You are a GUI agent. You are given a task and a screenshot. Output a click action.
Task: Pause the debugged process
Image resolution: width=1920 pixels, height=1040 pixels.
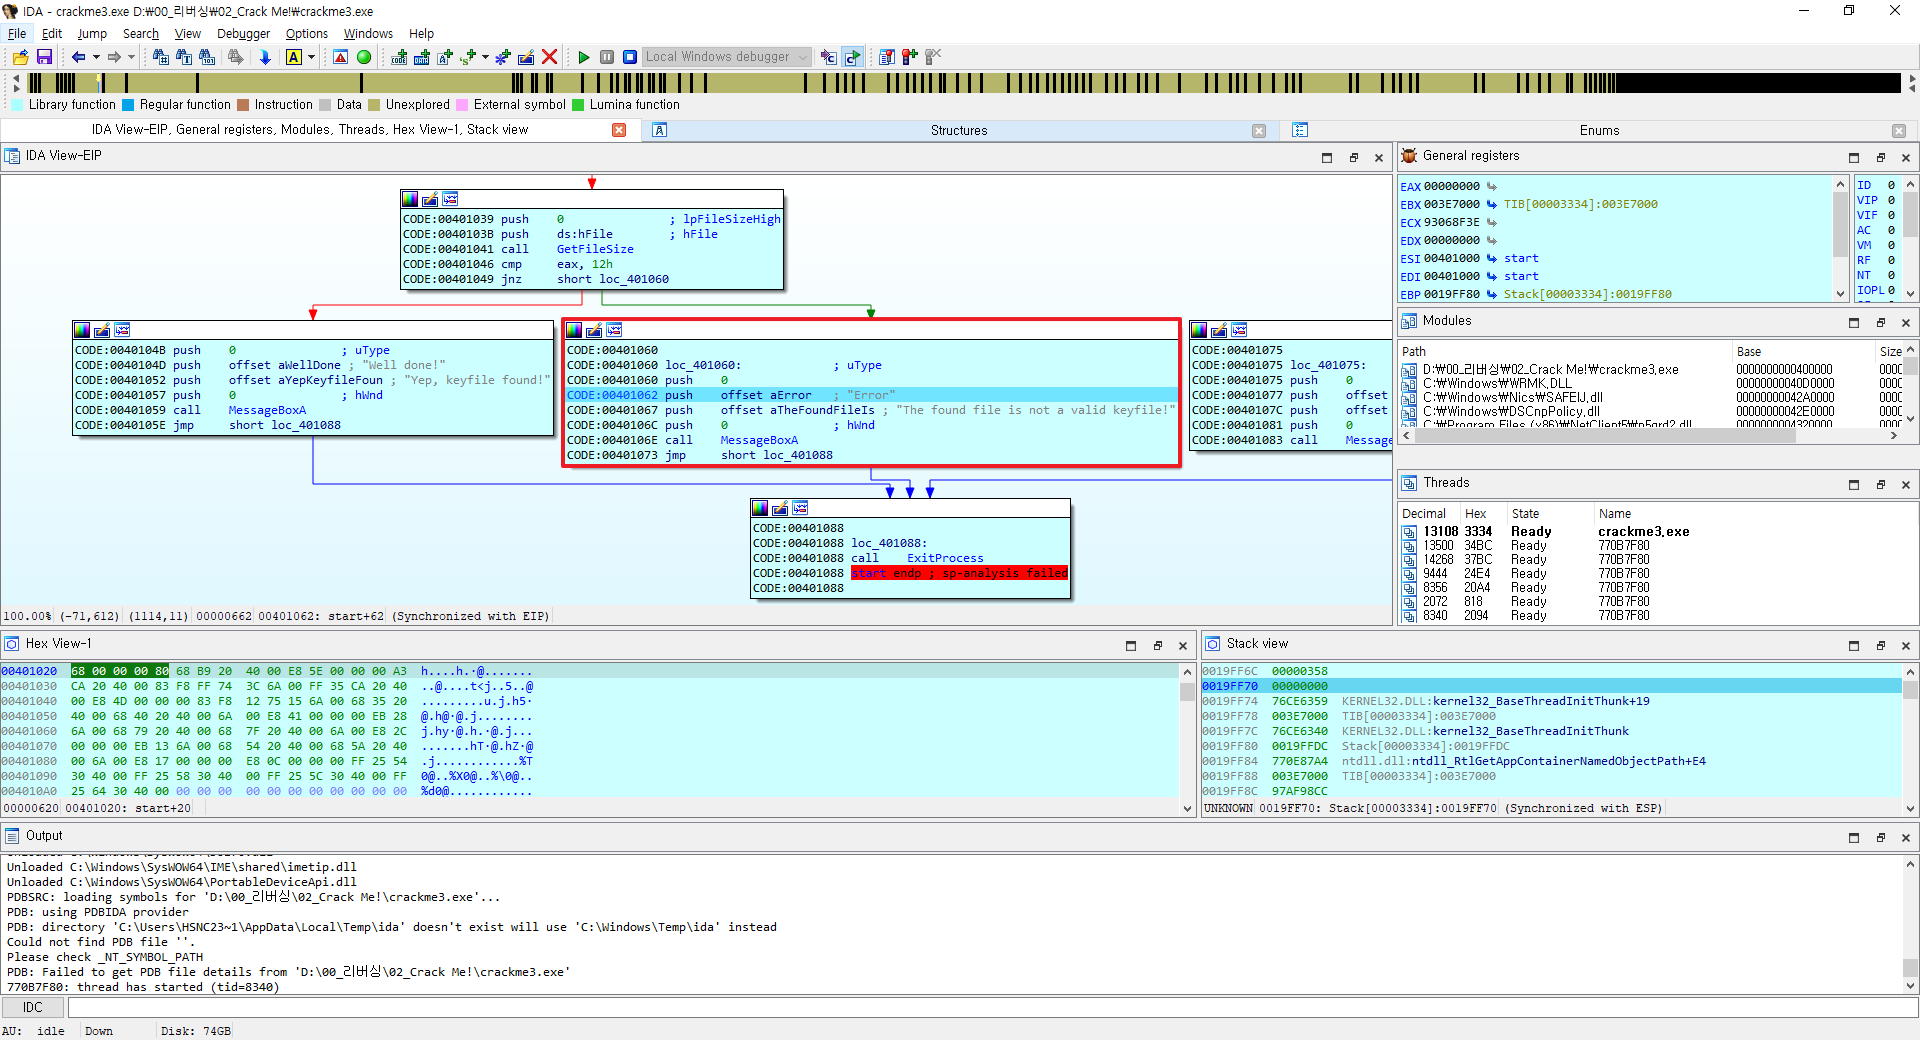tap(607, 57)
